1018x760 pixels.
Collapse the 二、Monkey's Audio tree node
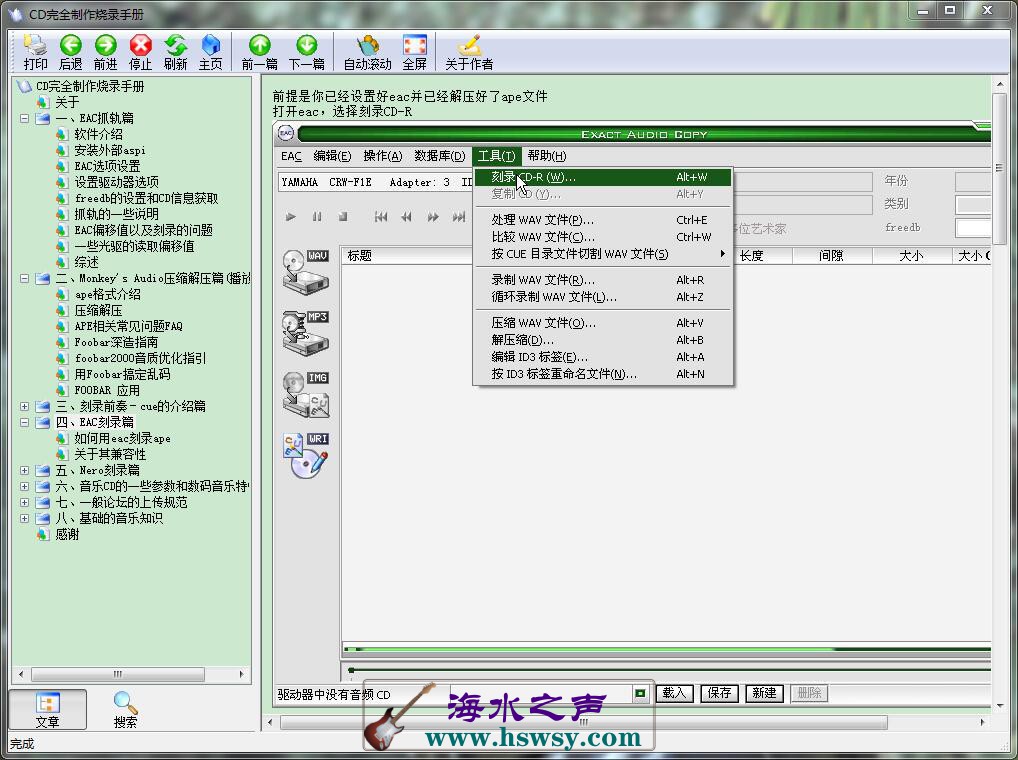(x=24, y=278)
